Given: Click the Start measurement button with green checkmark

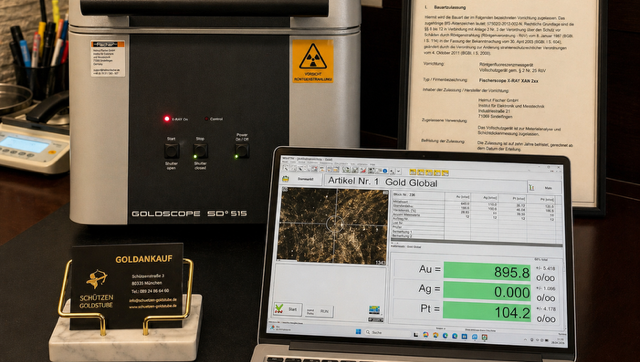Looking at the screenshot, I should coord(288,309).
